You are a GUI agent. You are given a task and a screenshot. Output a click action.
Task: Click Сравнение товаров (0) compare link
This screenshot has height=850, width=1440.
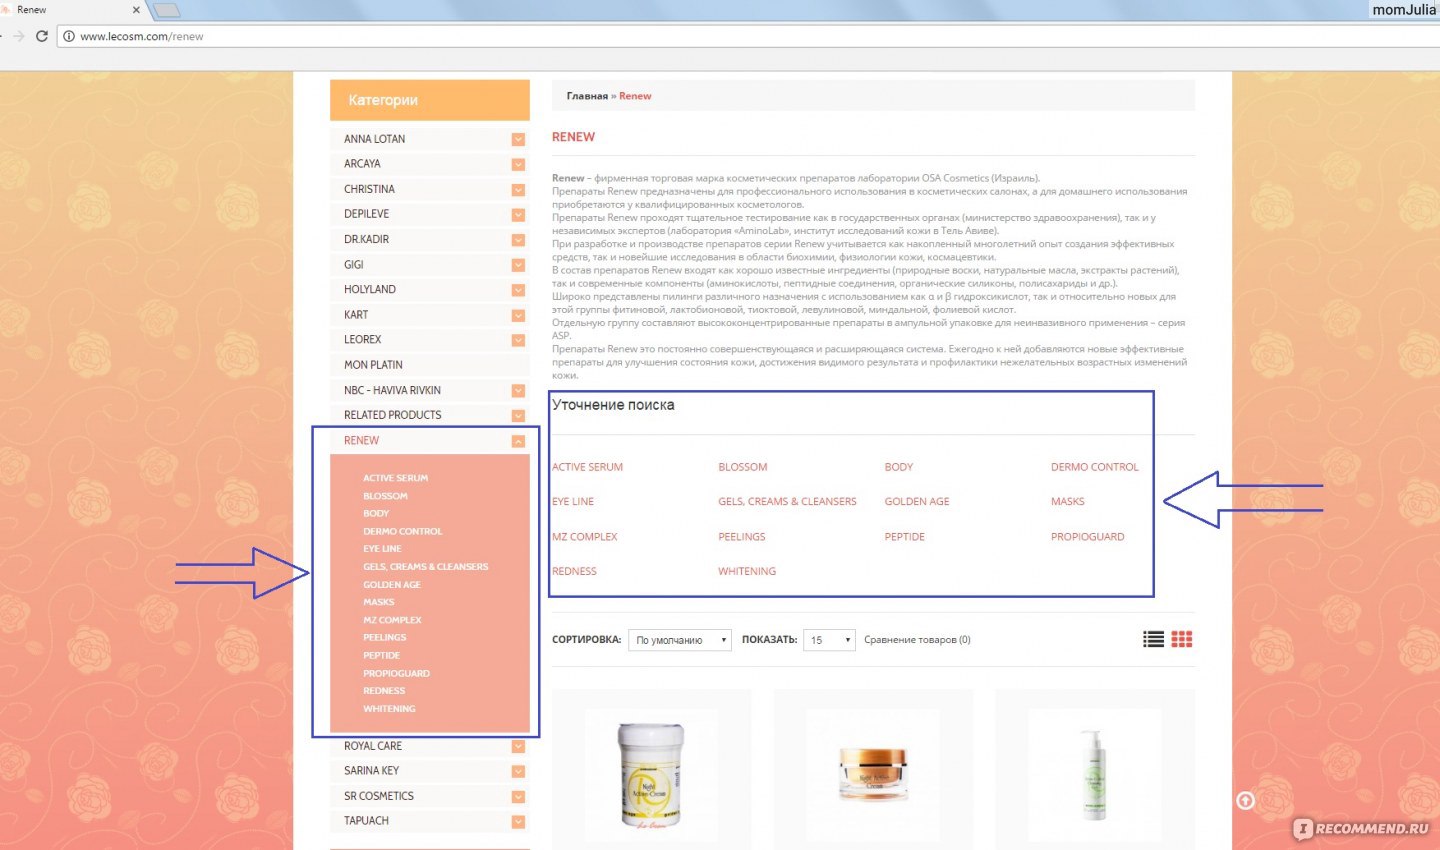[x=917, y=640]
